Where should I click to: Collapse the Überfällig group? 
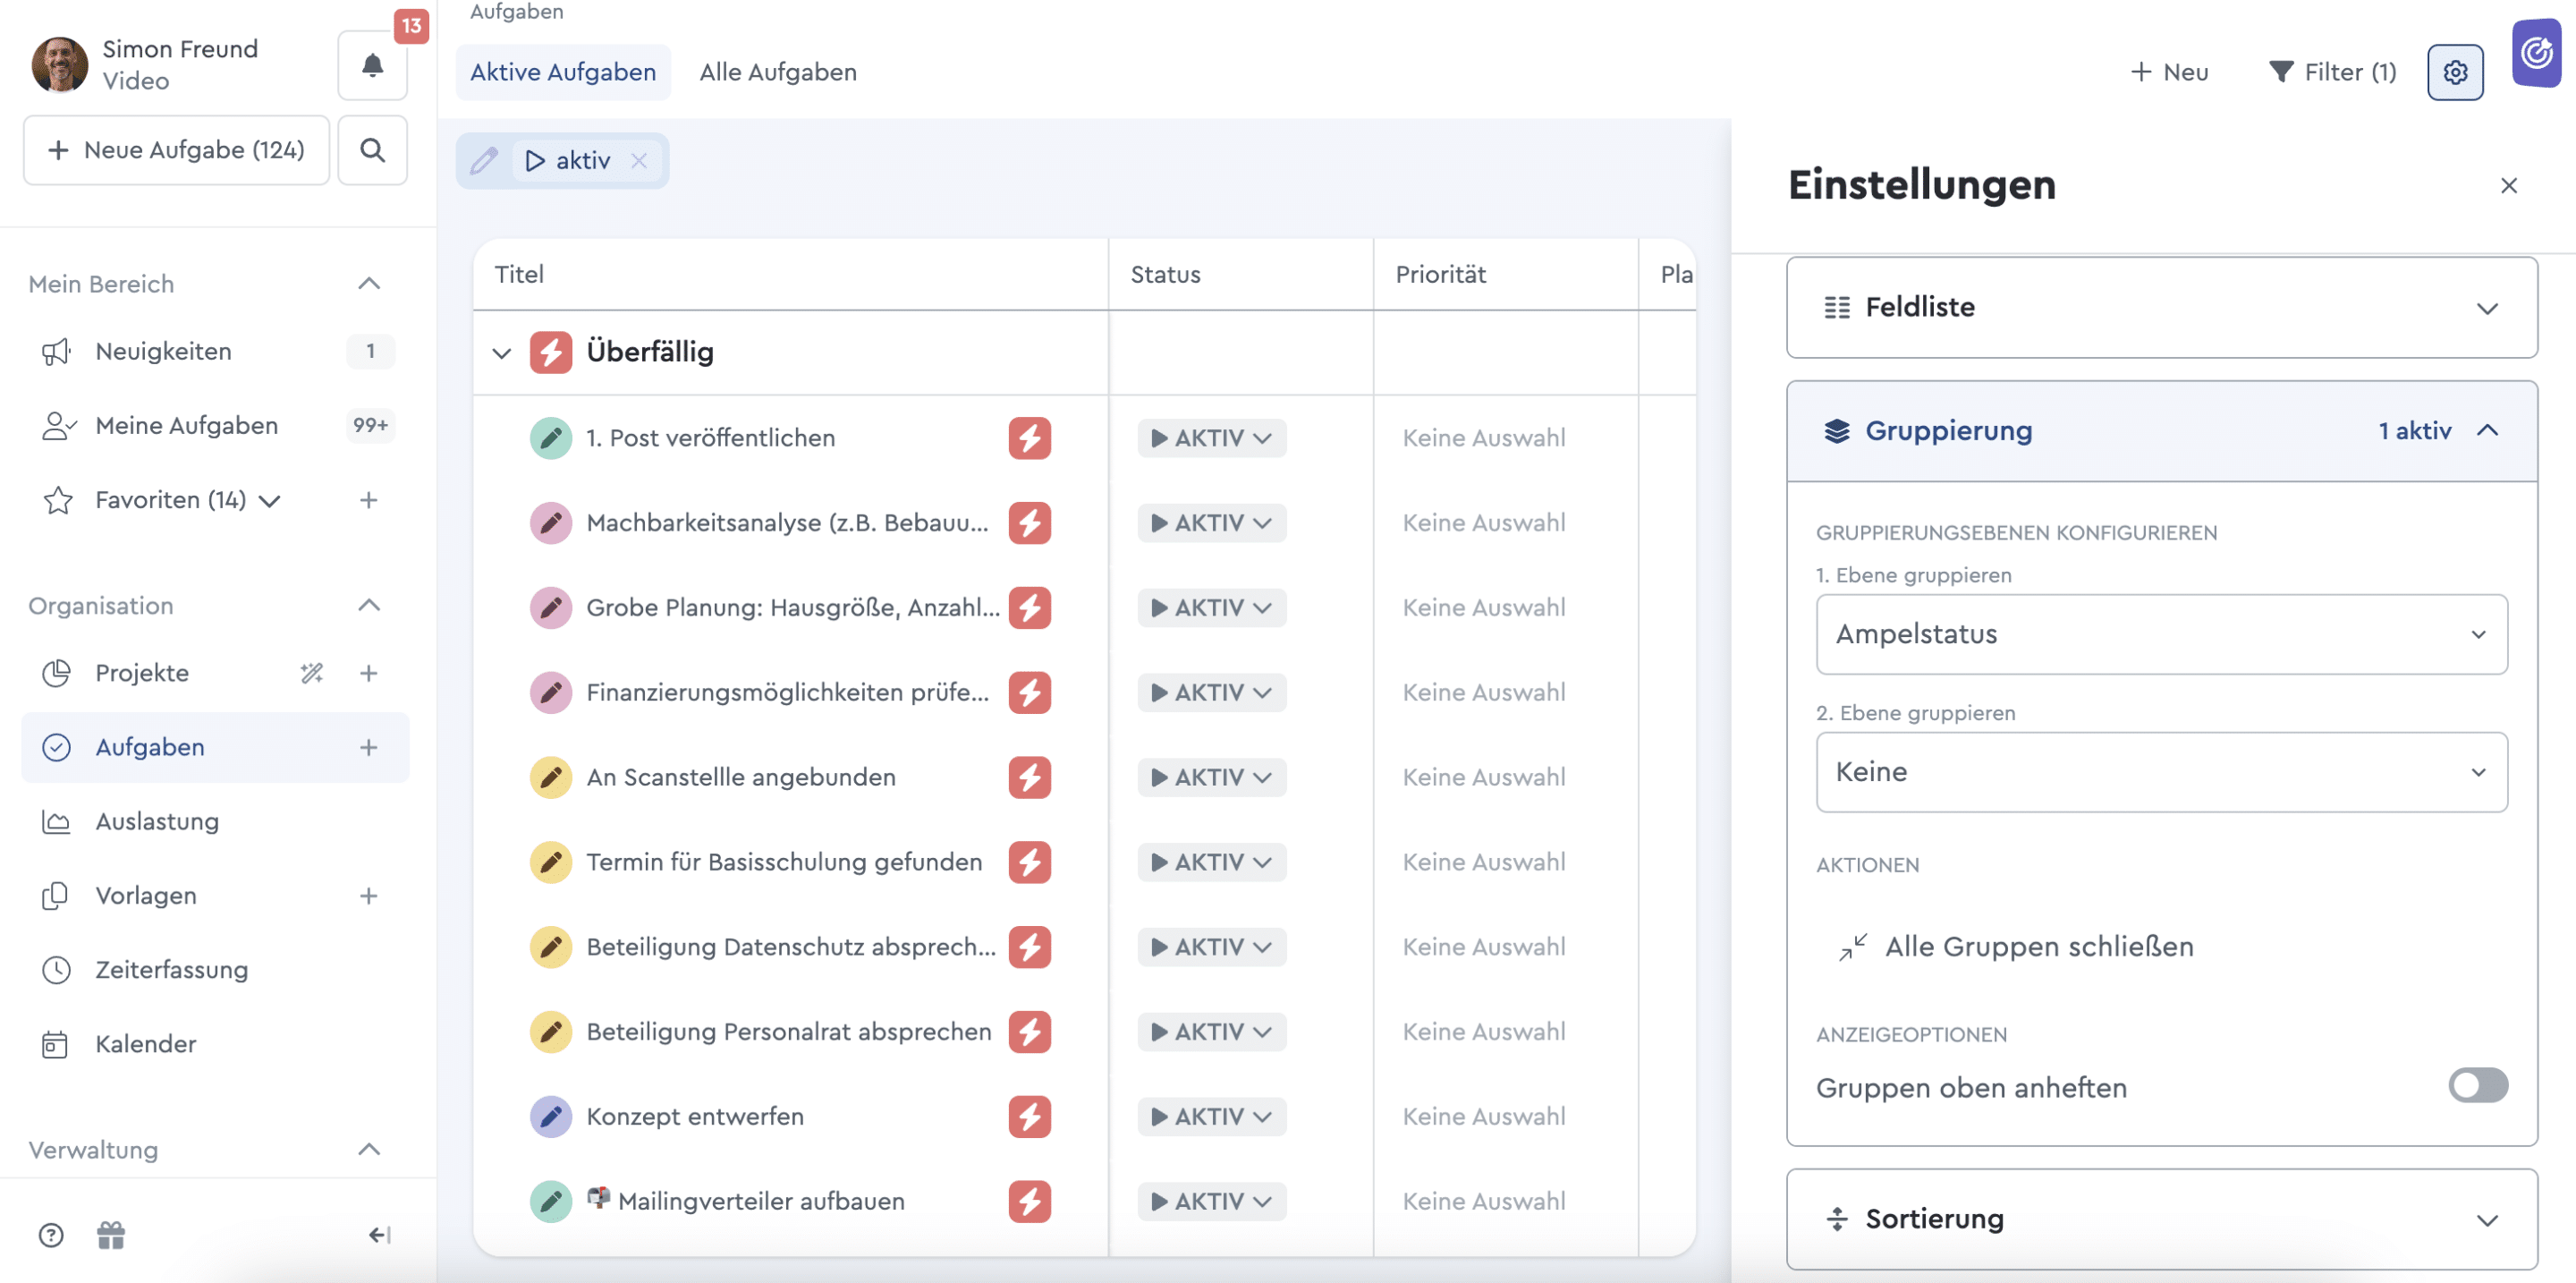[x=502, y=352]
